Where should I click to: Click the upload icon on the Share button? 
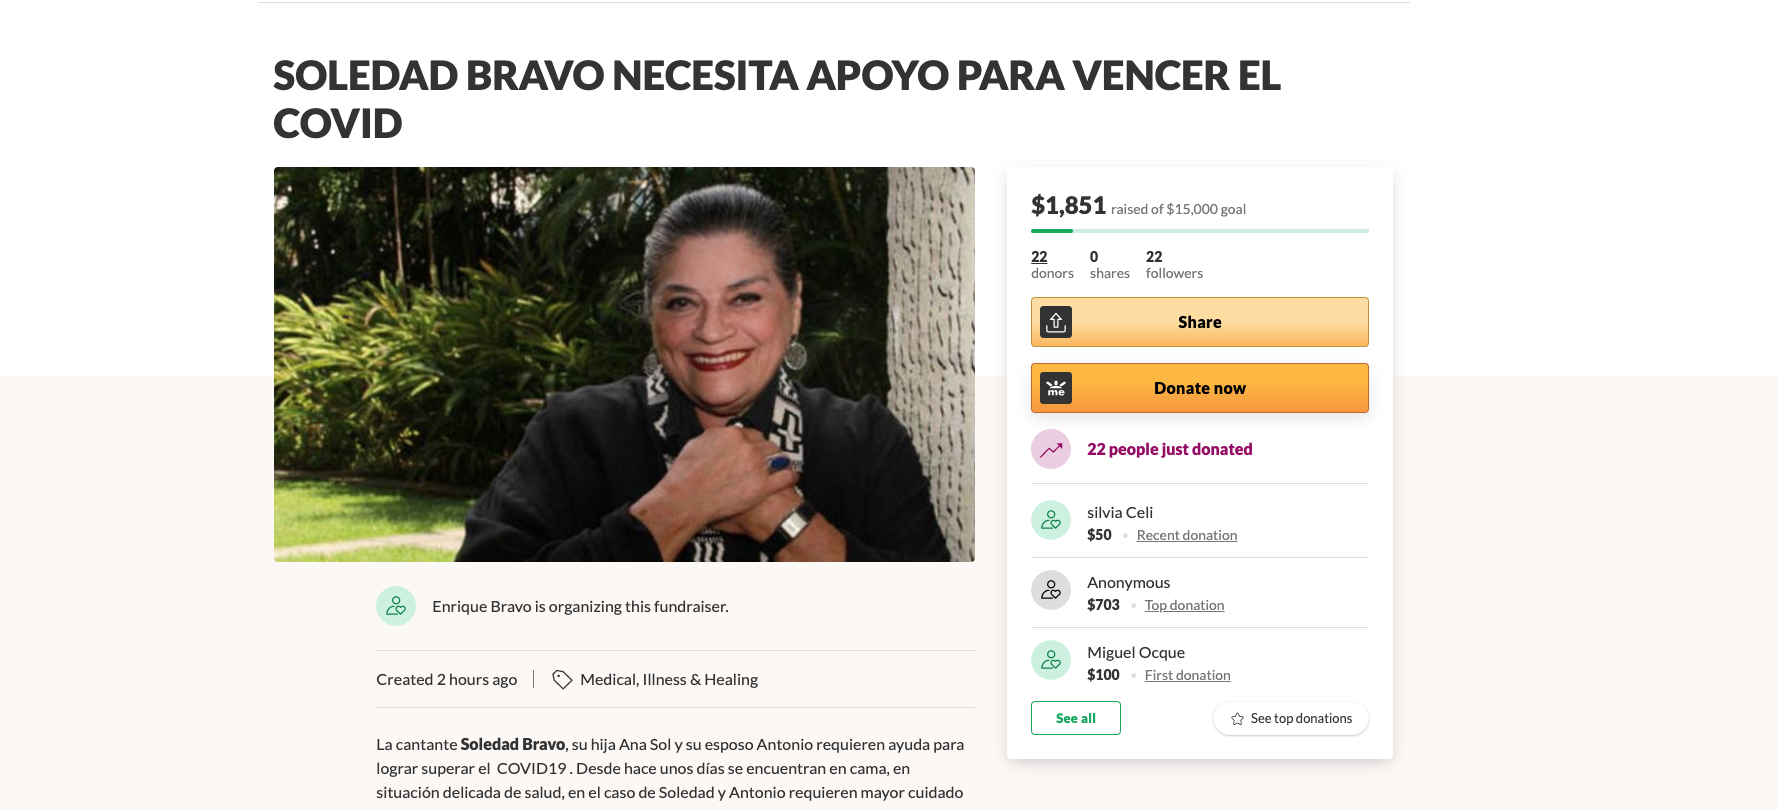pyautogui.click(x=1056, y=322)
